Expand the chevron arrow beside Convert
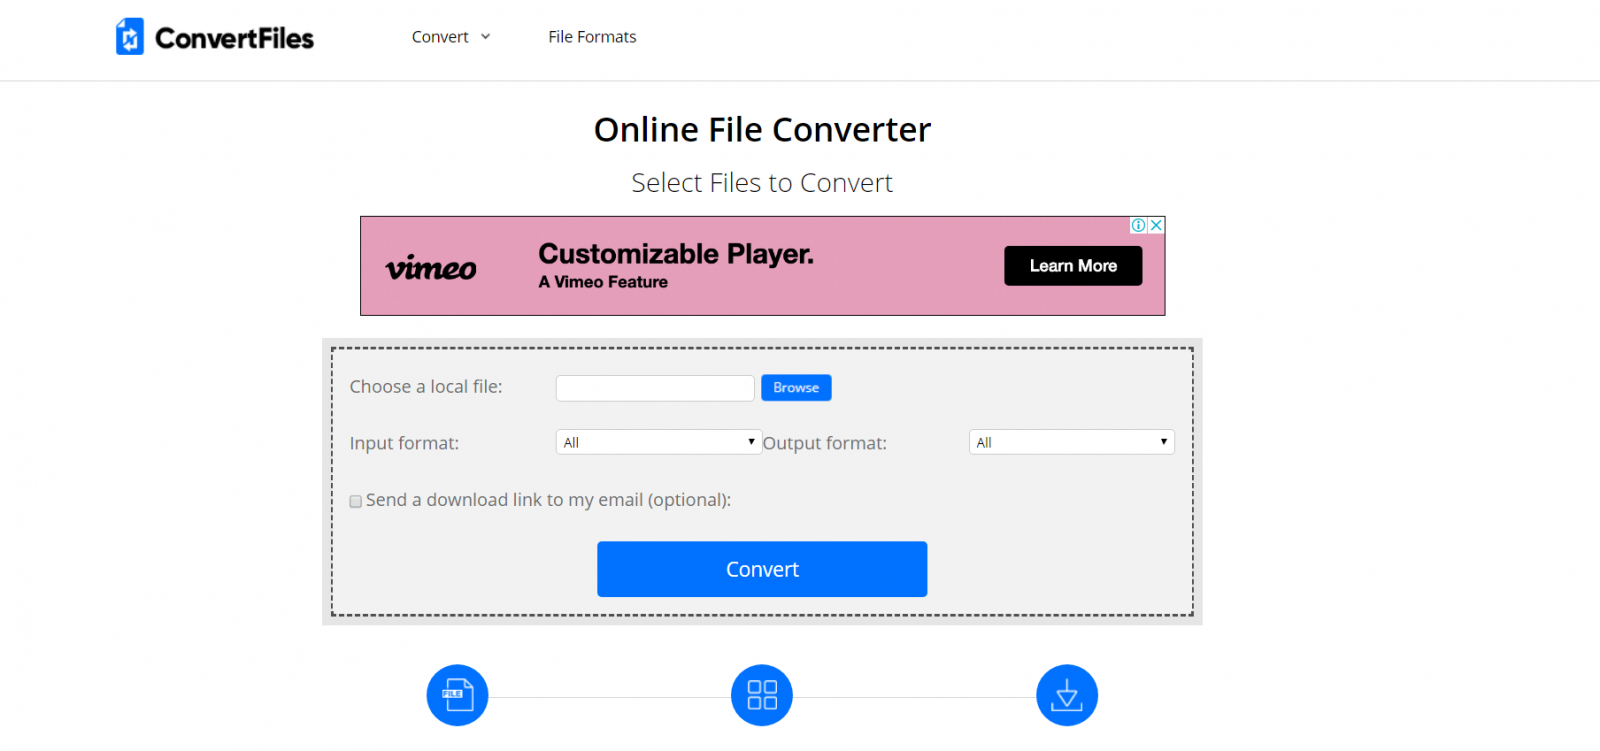 [486, 37]
